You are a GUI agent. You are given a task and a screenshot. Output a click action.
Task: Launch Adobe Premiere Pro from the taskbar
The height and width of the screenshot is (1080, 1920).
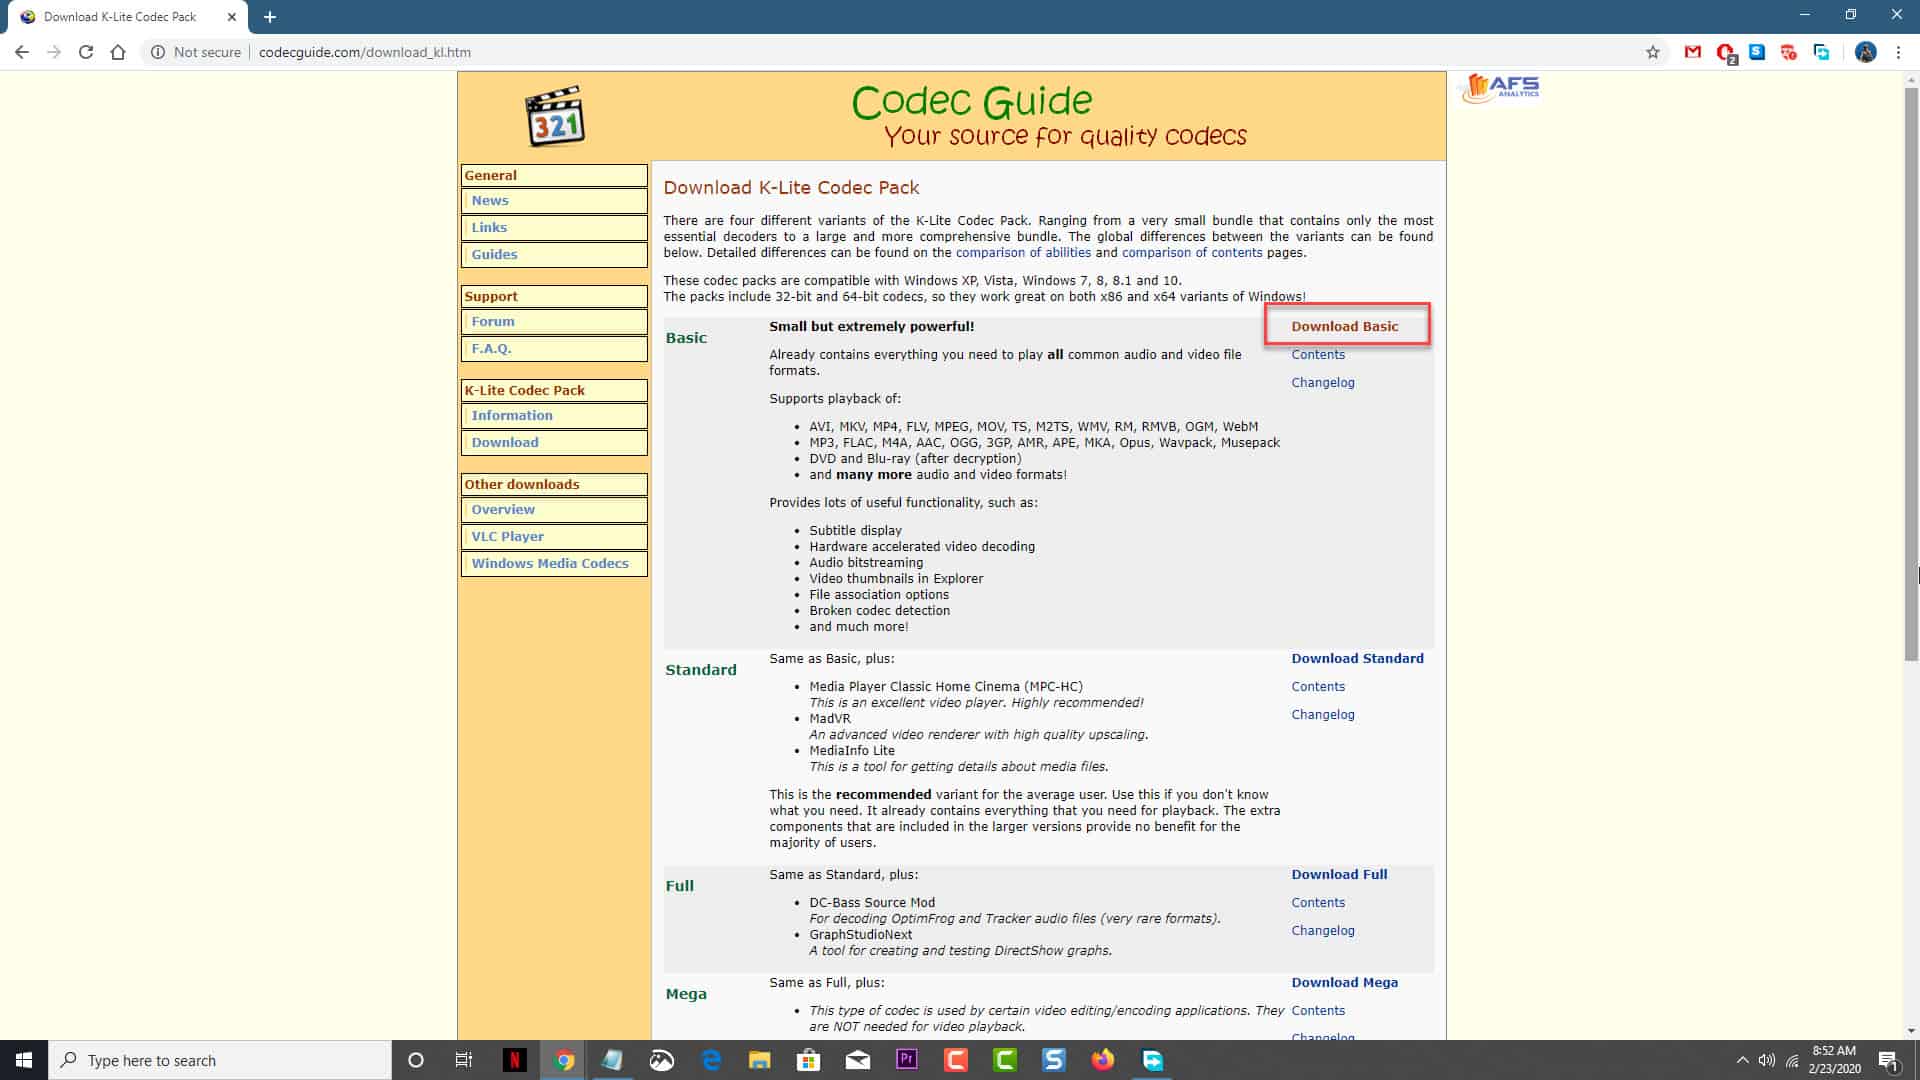tap(907, 1060)
